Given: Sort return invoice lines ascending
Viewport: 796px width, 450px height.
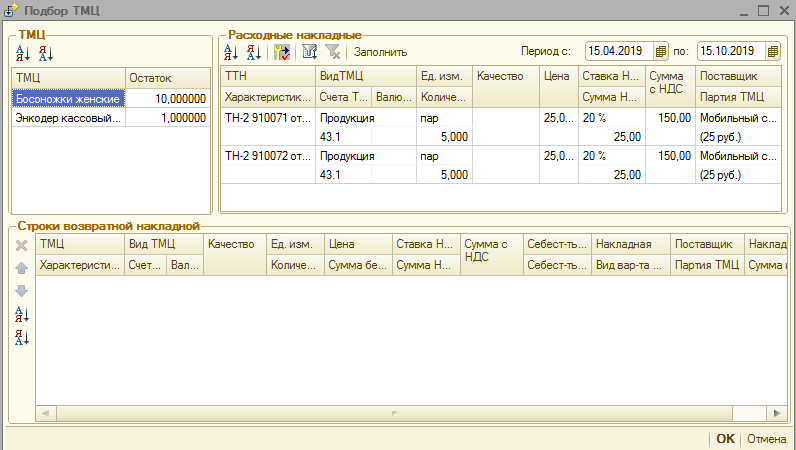Looking at the screenshot, I should (22, 314).
